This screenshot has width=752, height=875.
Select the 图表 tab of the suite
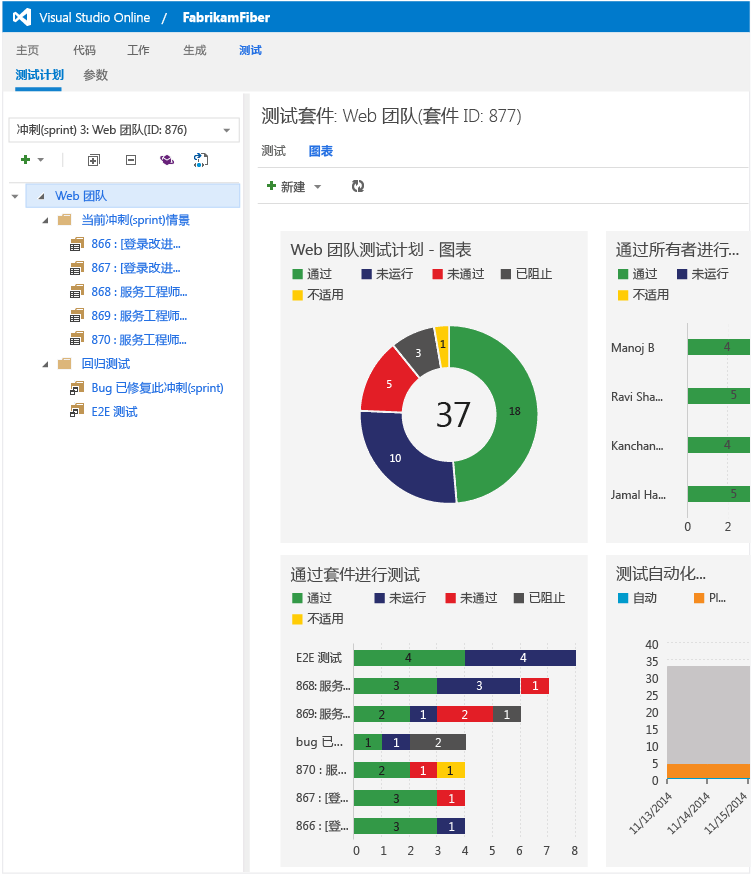321,151
